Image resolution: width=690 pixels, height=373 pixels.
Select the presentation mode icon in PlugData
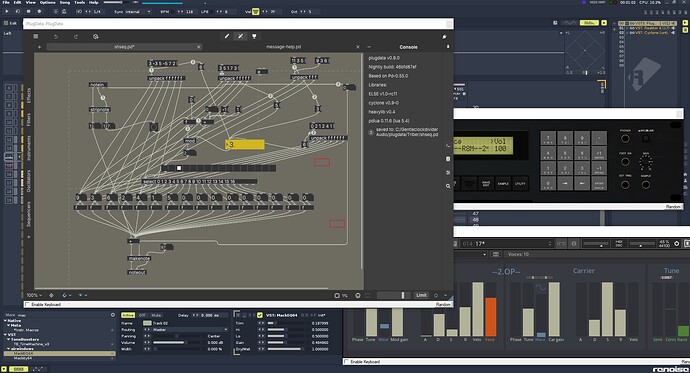click(254, 37)
